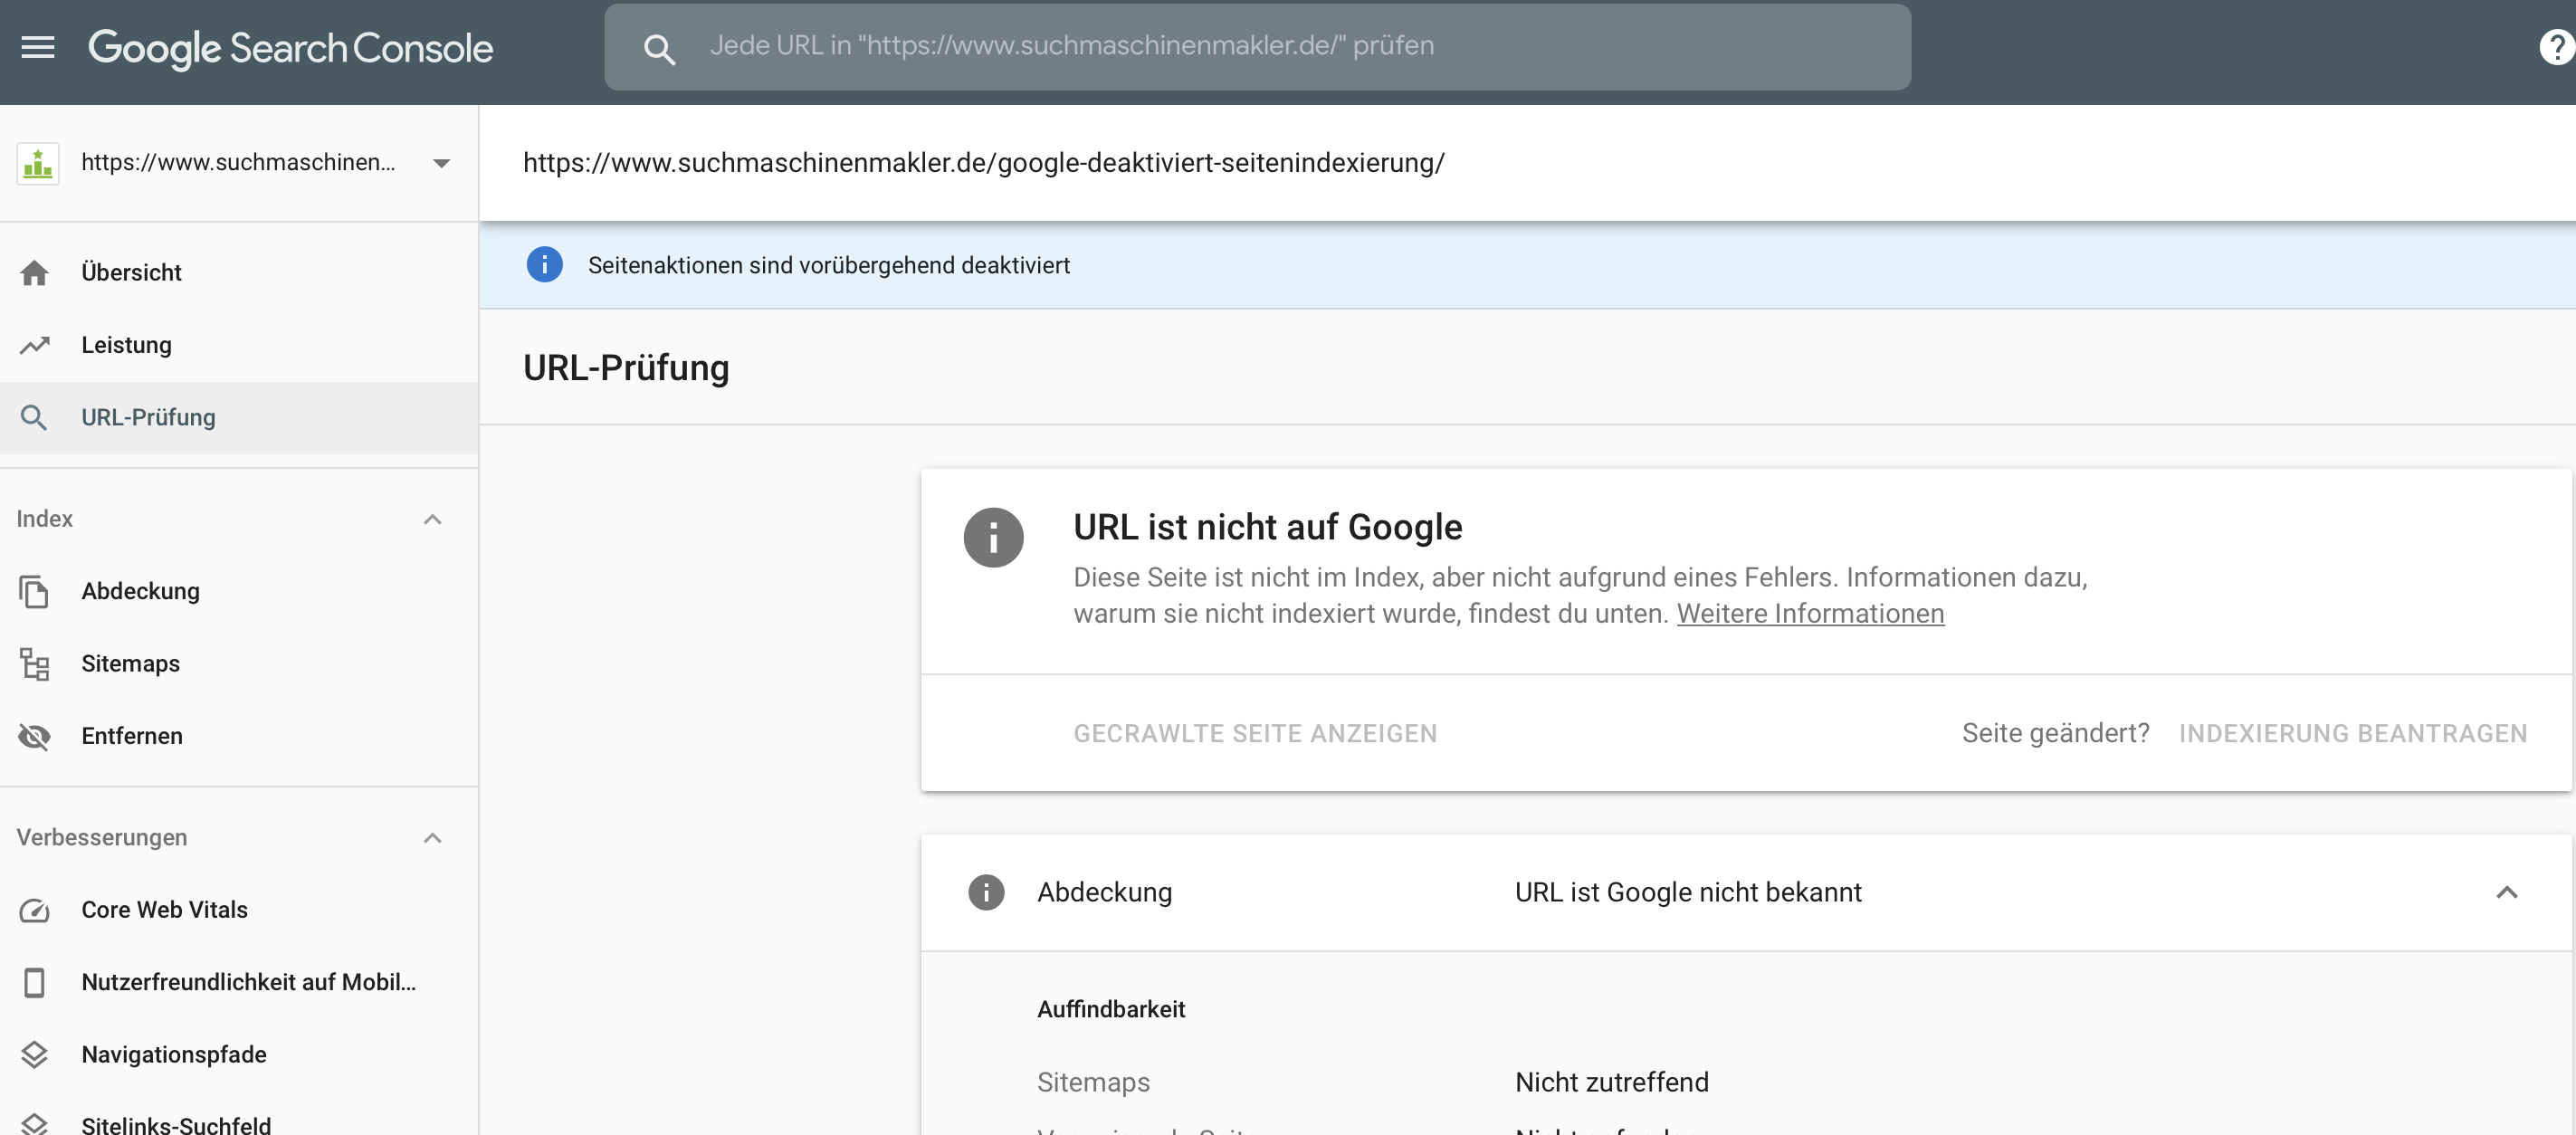Open the property selector dropdown arrow

pyautogui.click(x=441, y=163)
